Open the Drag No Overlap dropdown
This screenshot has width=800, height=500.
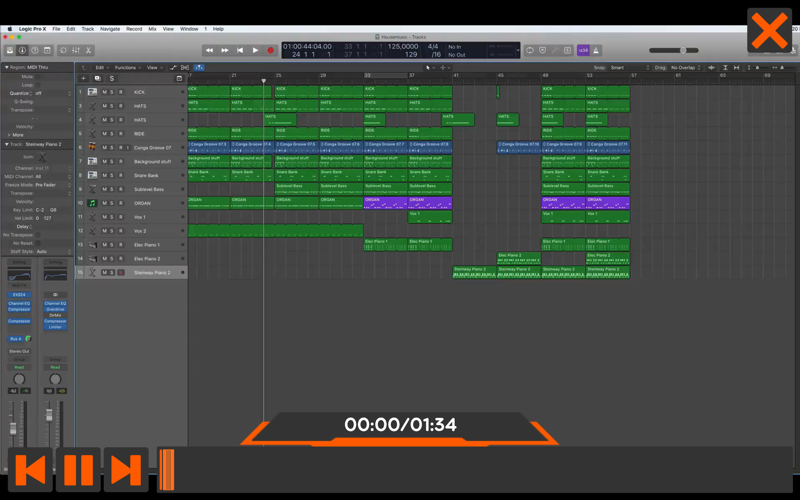coord(686,67)
